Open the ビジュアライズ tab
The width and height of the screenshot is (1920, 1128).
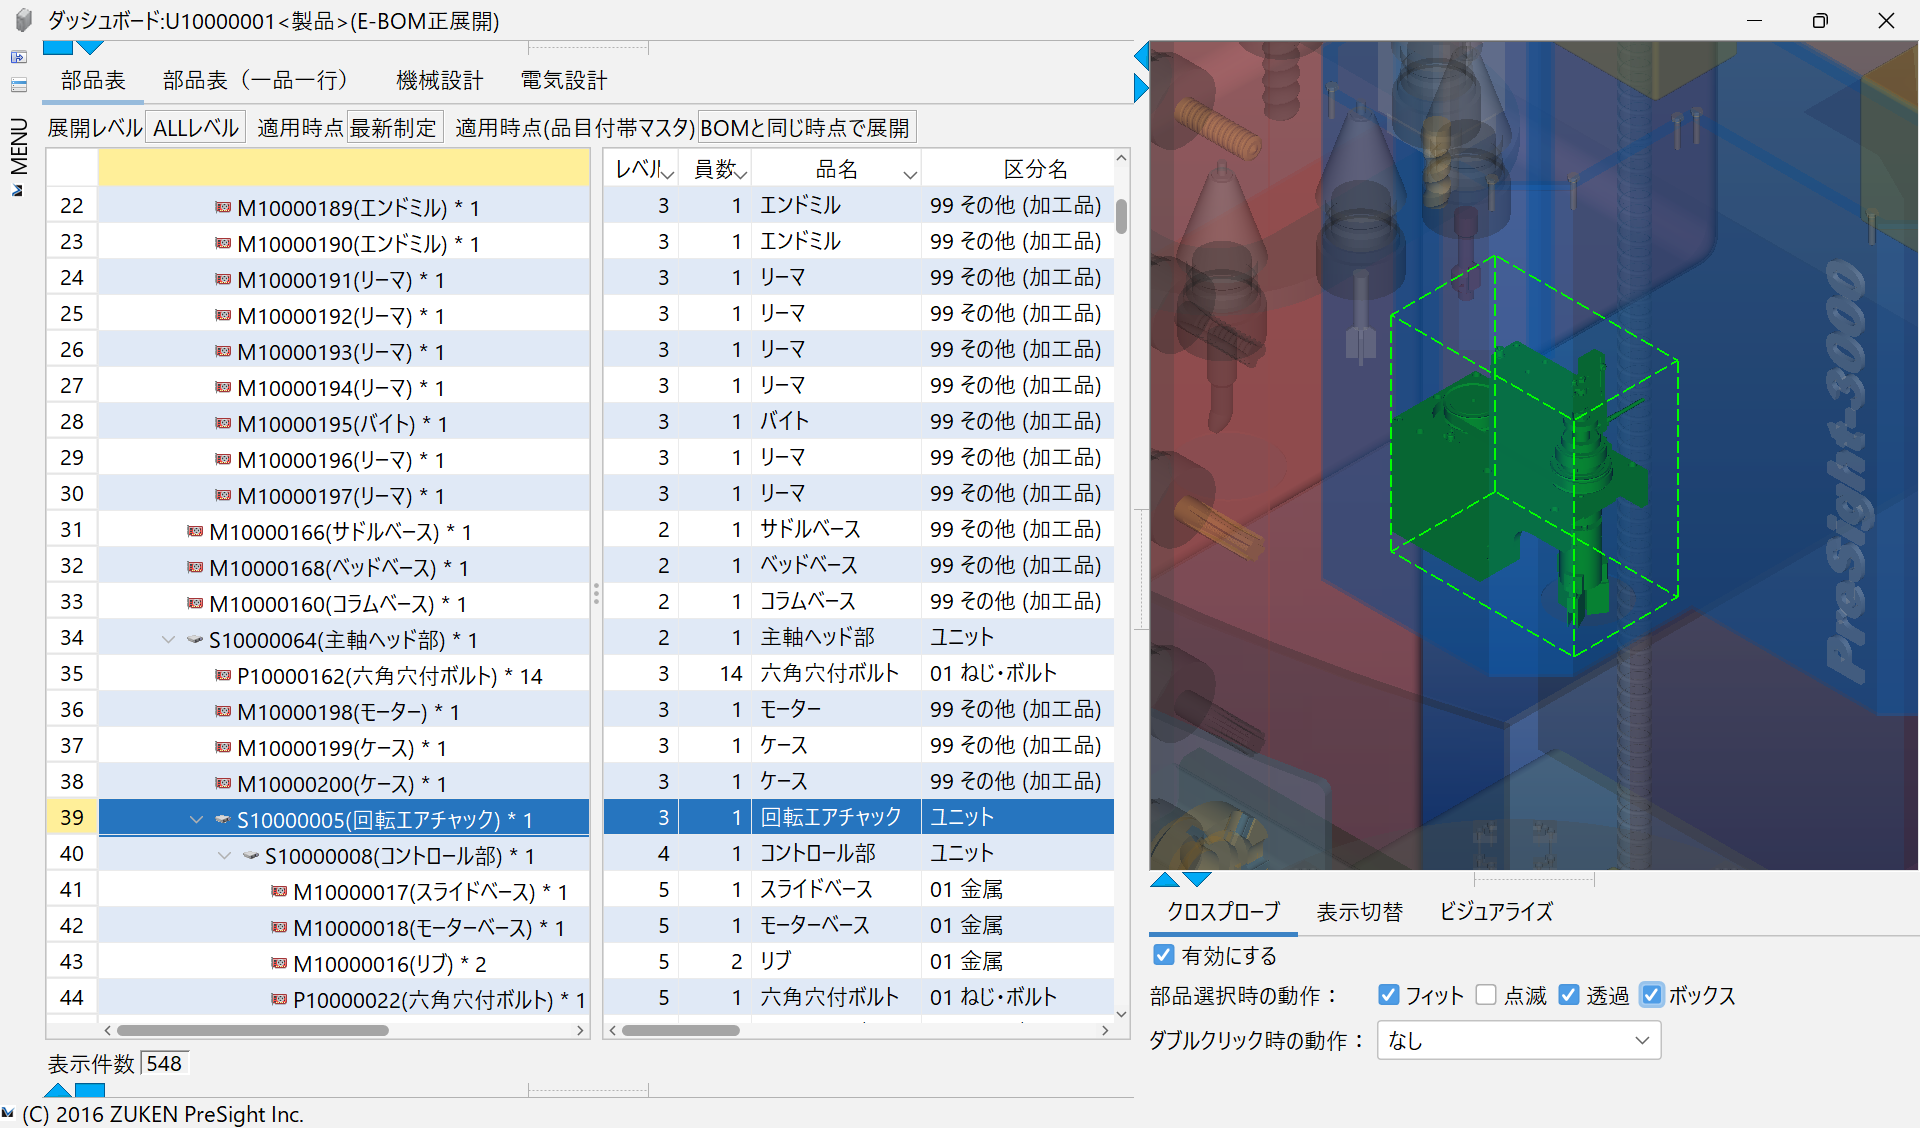(1496, 911)
